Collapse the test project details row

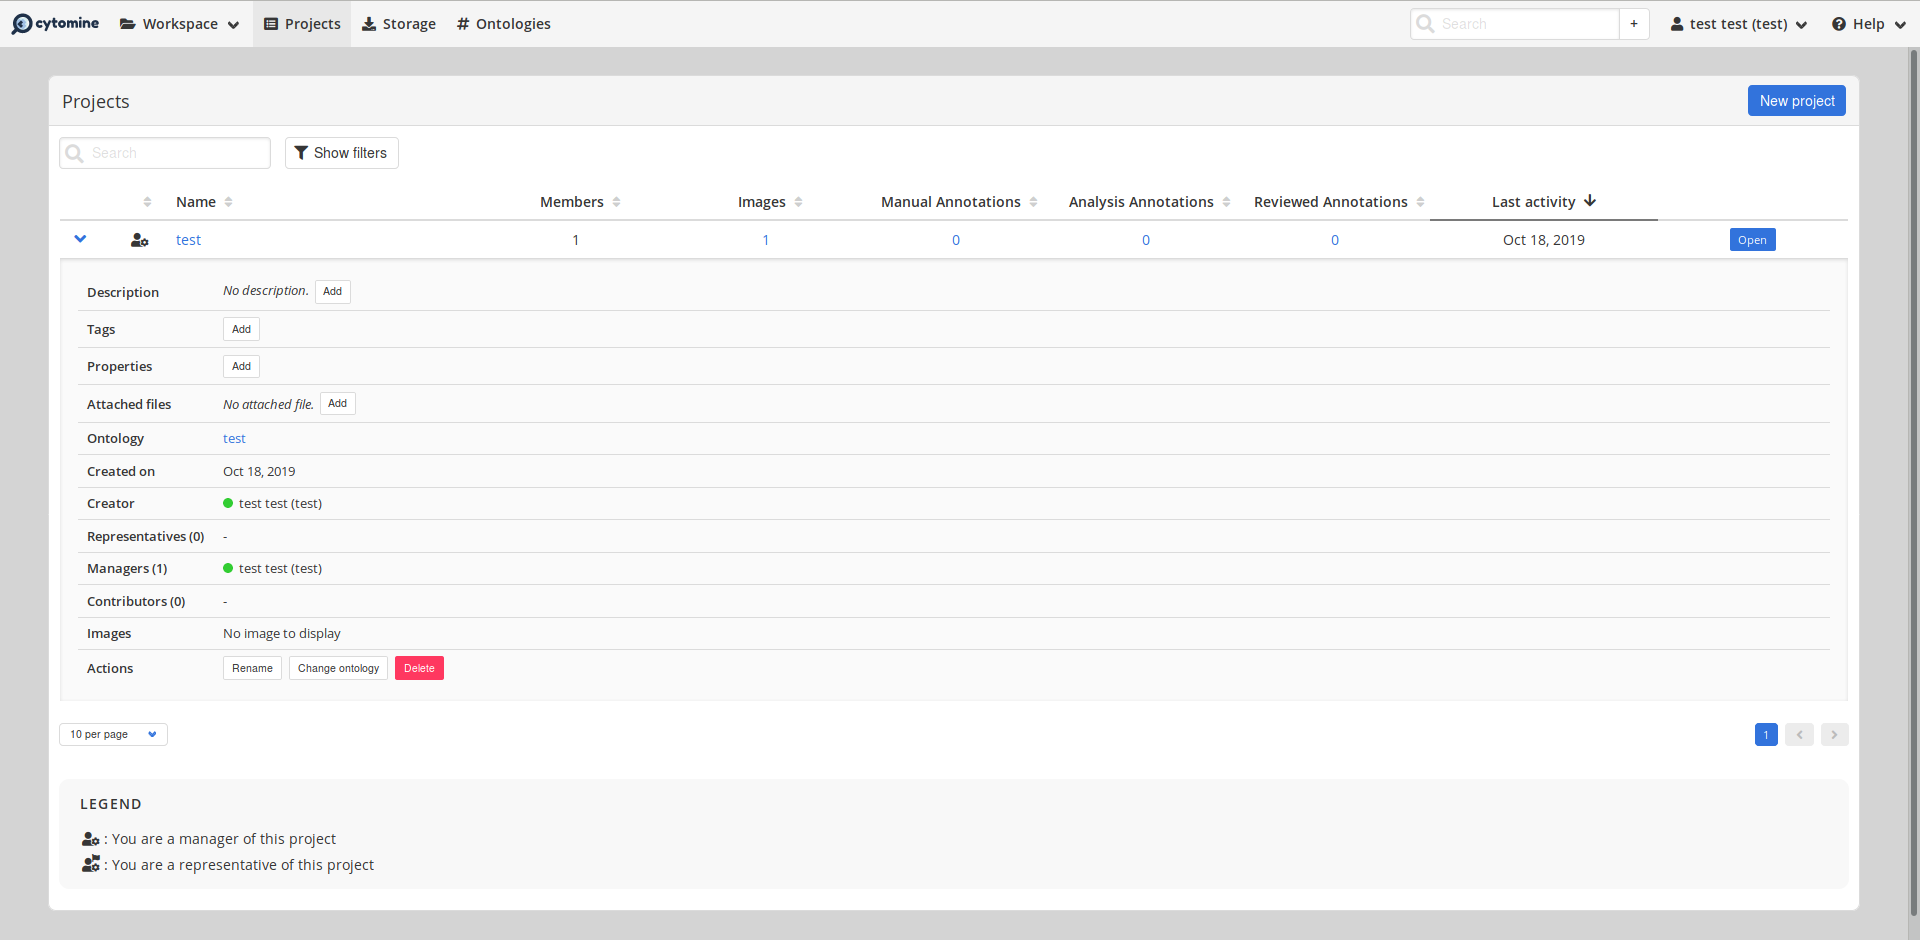[x=80, y=239]
